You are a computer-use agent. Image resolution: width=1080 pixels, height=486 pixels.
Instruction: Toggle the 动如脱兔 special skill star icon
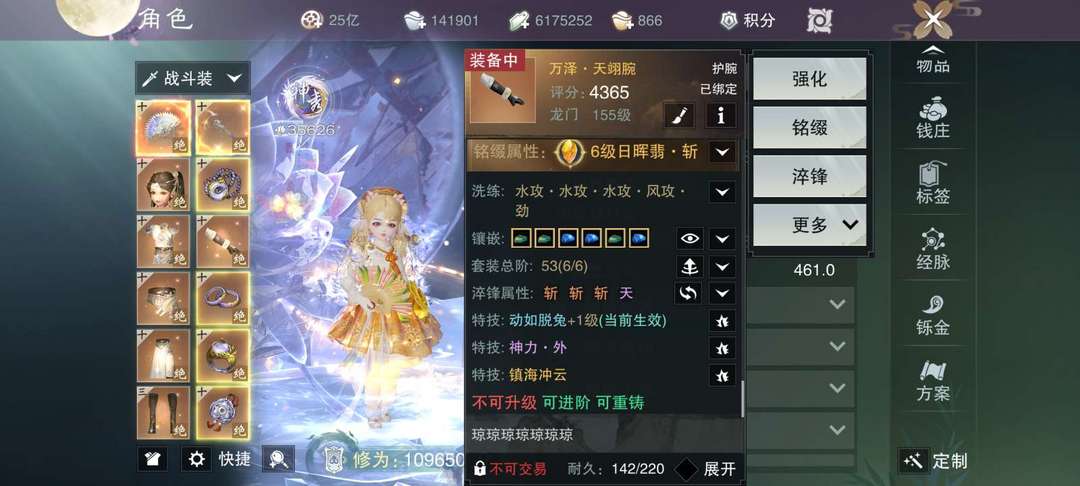click(722, 321)
